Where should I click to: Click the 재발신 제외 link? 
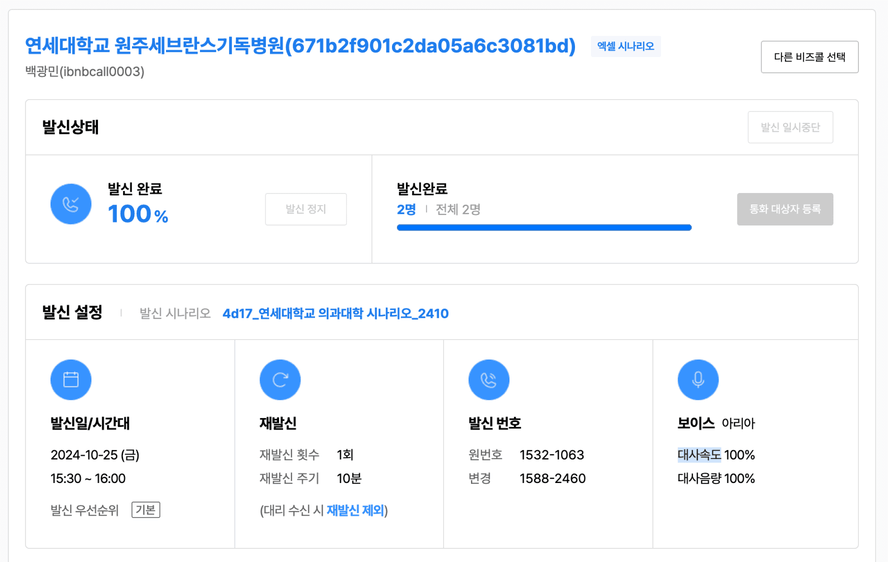(355, 510)
